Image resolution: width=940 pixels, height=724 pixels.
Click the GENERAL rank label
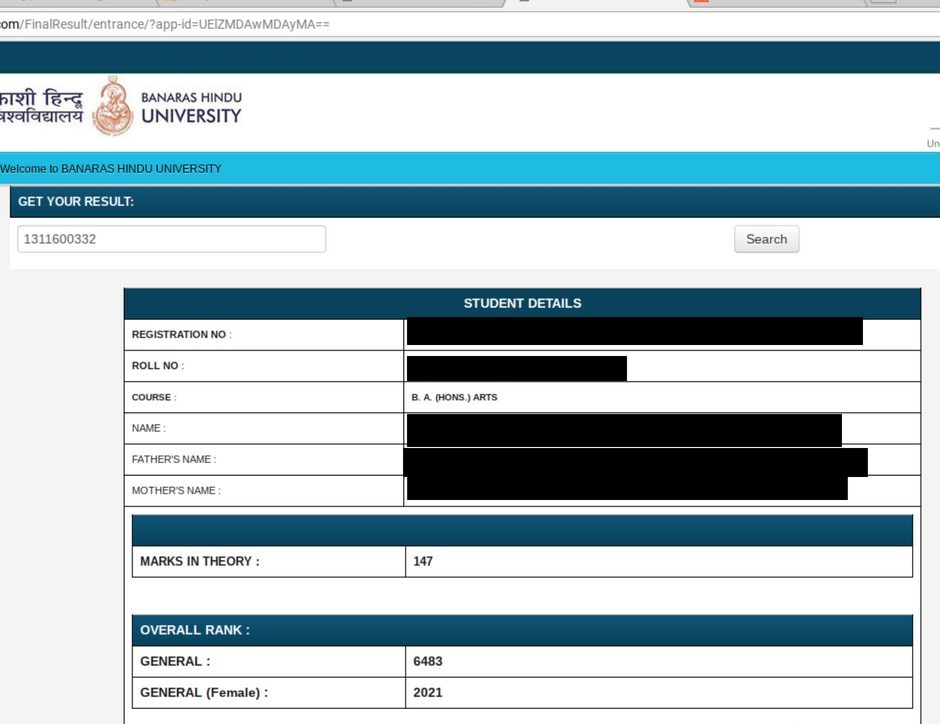175,661
